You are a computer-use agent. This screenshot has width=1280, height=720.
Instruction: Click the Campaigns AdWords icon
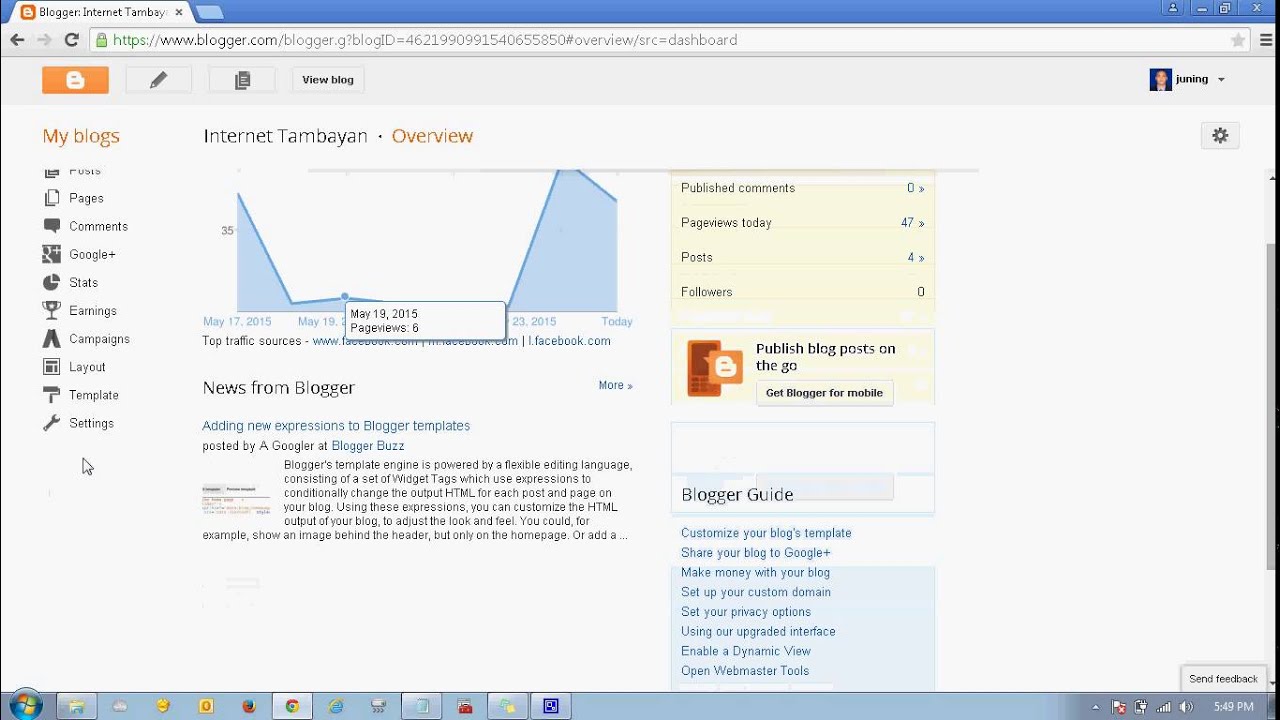pos(52,339)
